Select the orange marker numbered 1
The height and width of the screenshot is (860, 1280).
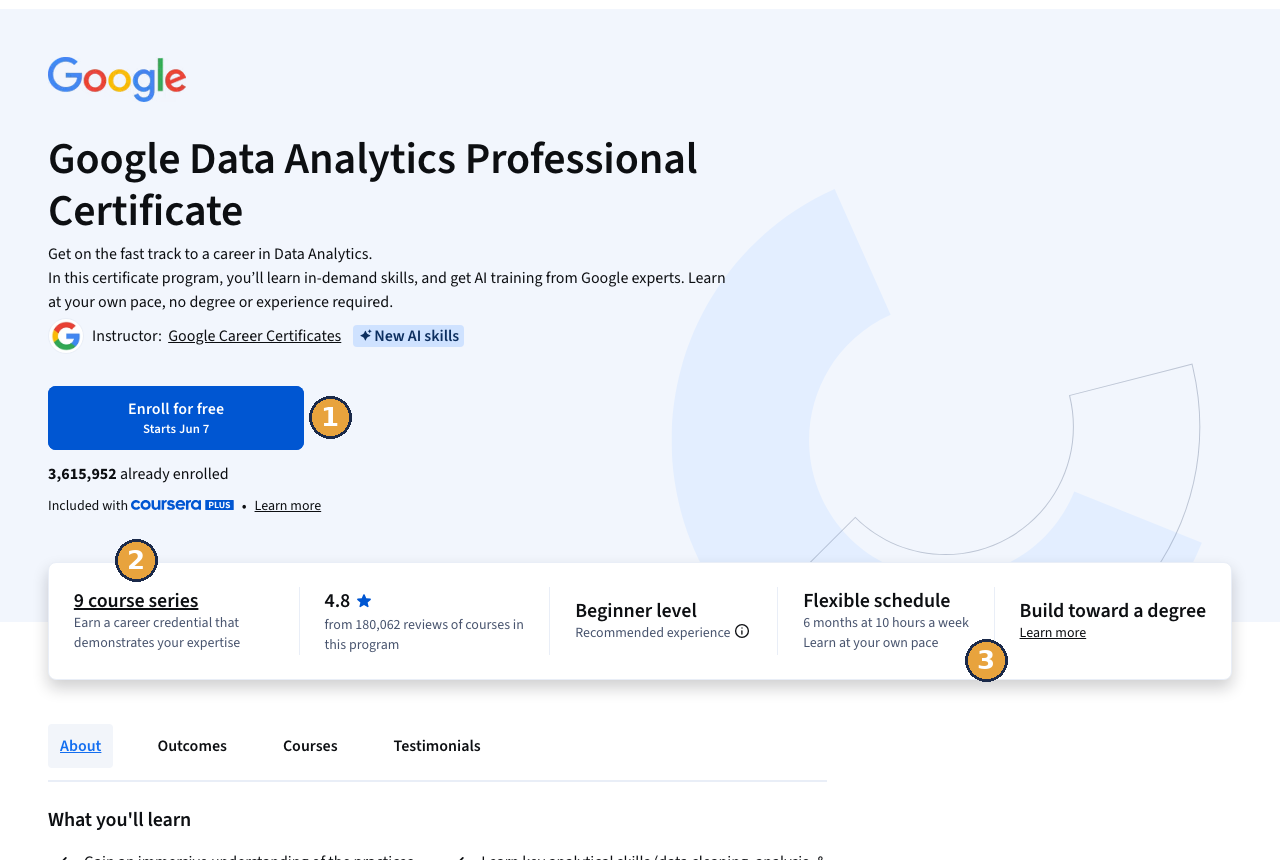pos(330,417)
